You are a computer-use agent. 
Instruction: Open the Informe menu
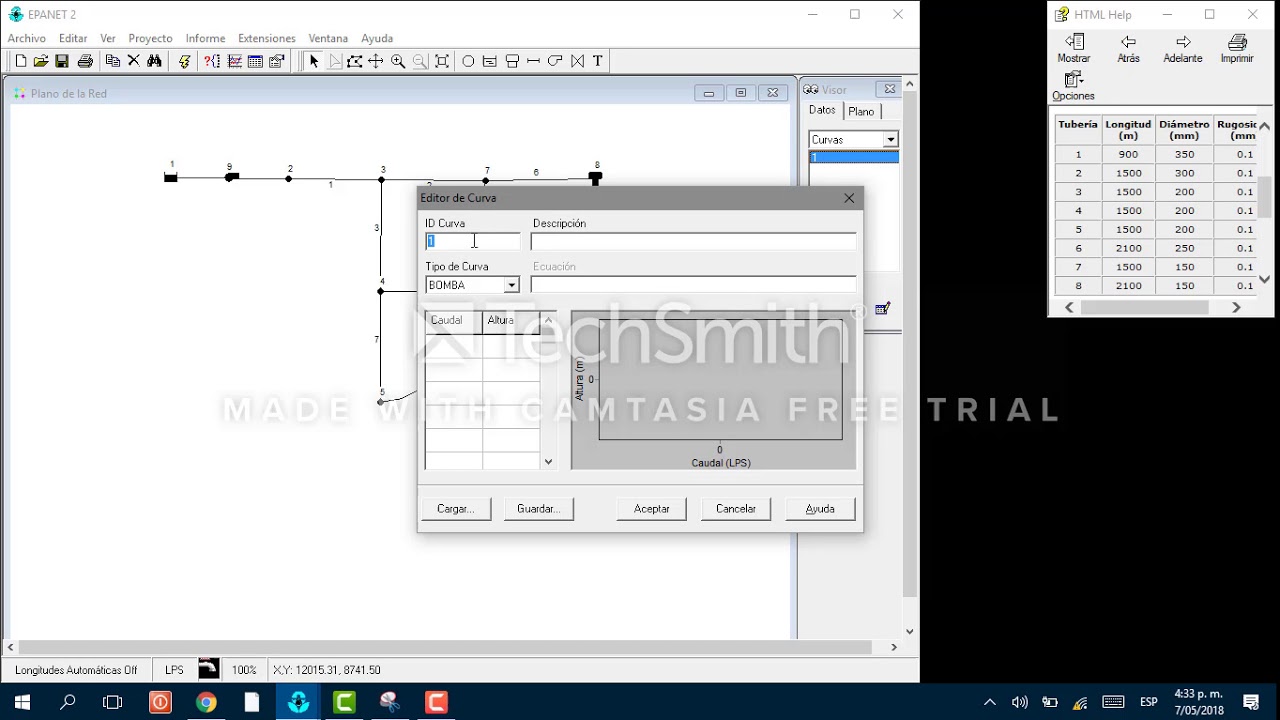click(205, 38)
